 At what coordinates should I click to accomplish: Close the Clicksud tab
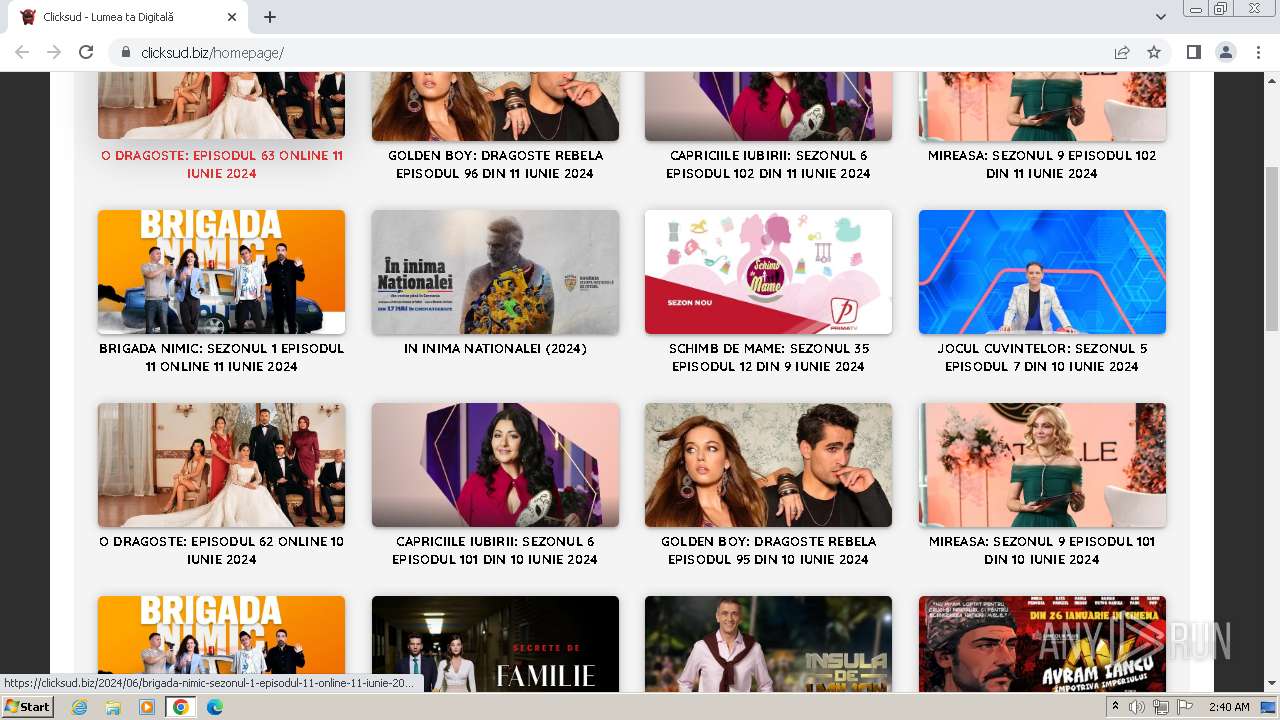[x=232, y=17]
